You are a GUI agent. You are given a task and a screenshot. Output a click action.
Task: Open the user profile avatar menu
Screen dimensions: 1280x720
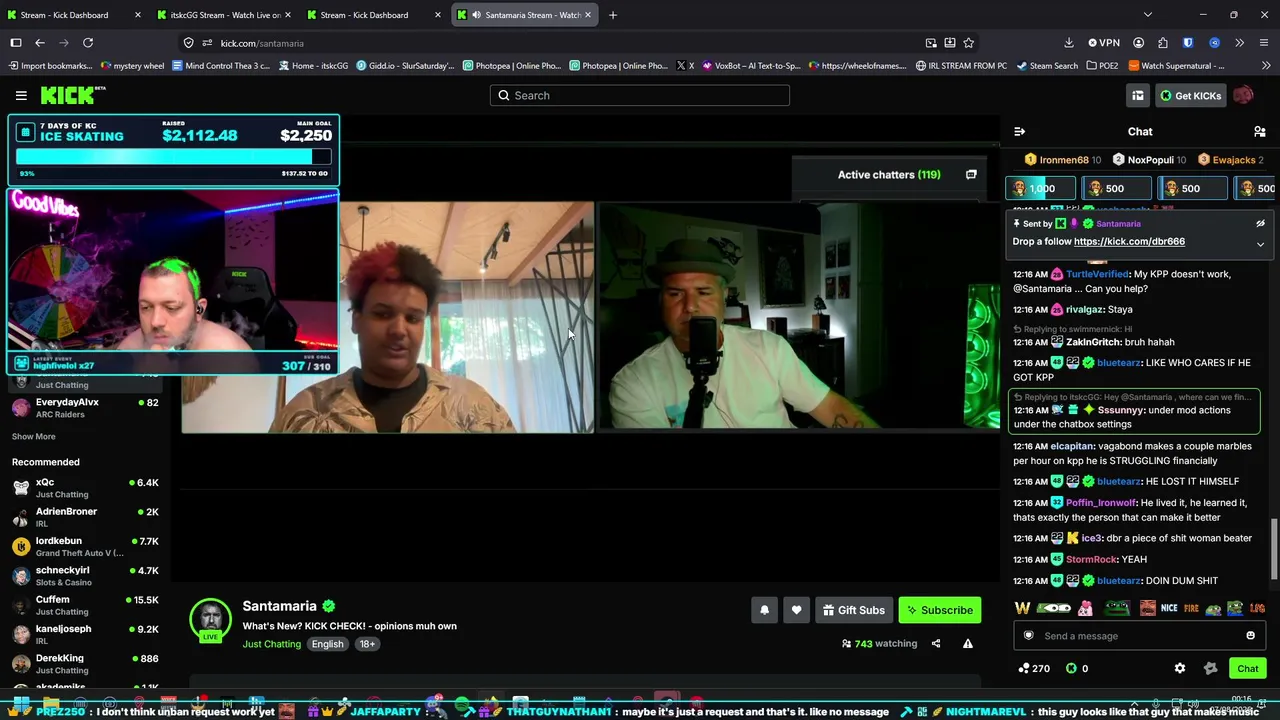[1243, 95]
